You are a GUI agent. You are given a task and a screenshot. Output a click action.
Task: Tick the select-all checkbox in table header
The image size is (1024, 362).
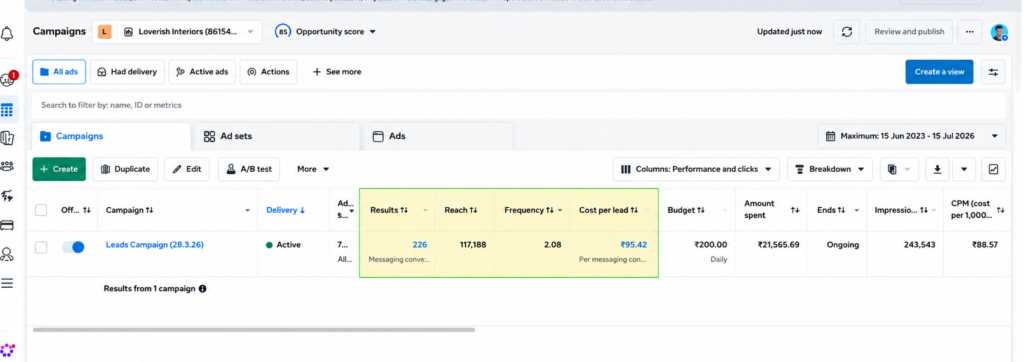coord(41,210)
